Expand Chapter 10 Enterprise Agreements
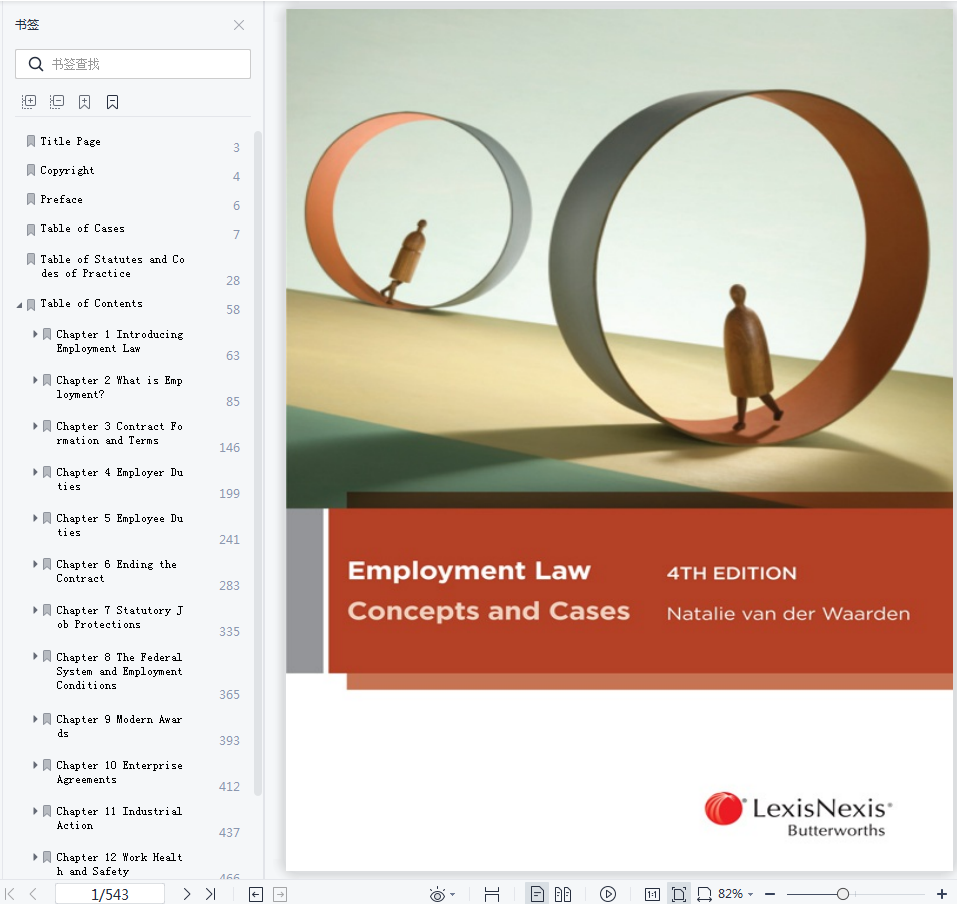Viewport: 957px width, 904px height. (35, 765)
